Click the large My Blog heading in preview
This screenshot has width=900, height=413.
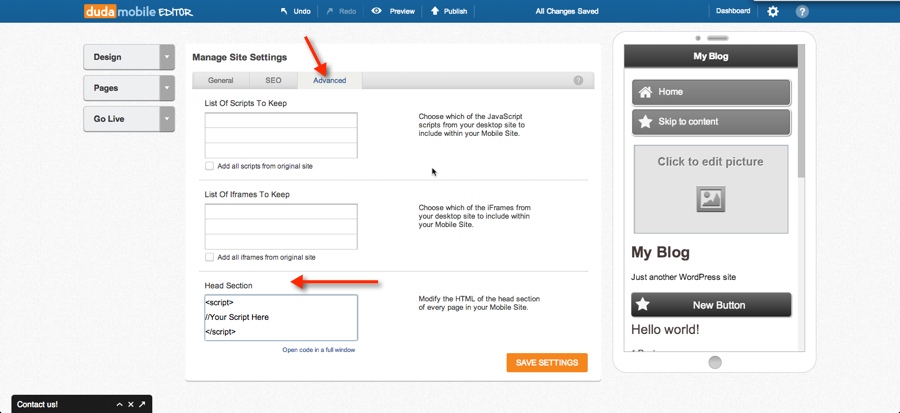tap(660, 252)
